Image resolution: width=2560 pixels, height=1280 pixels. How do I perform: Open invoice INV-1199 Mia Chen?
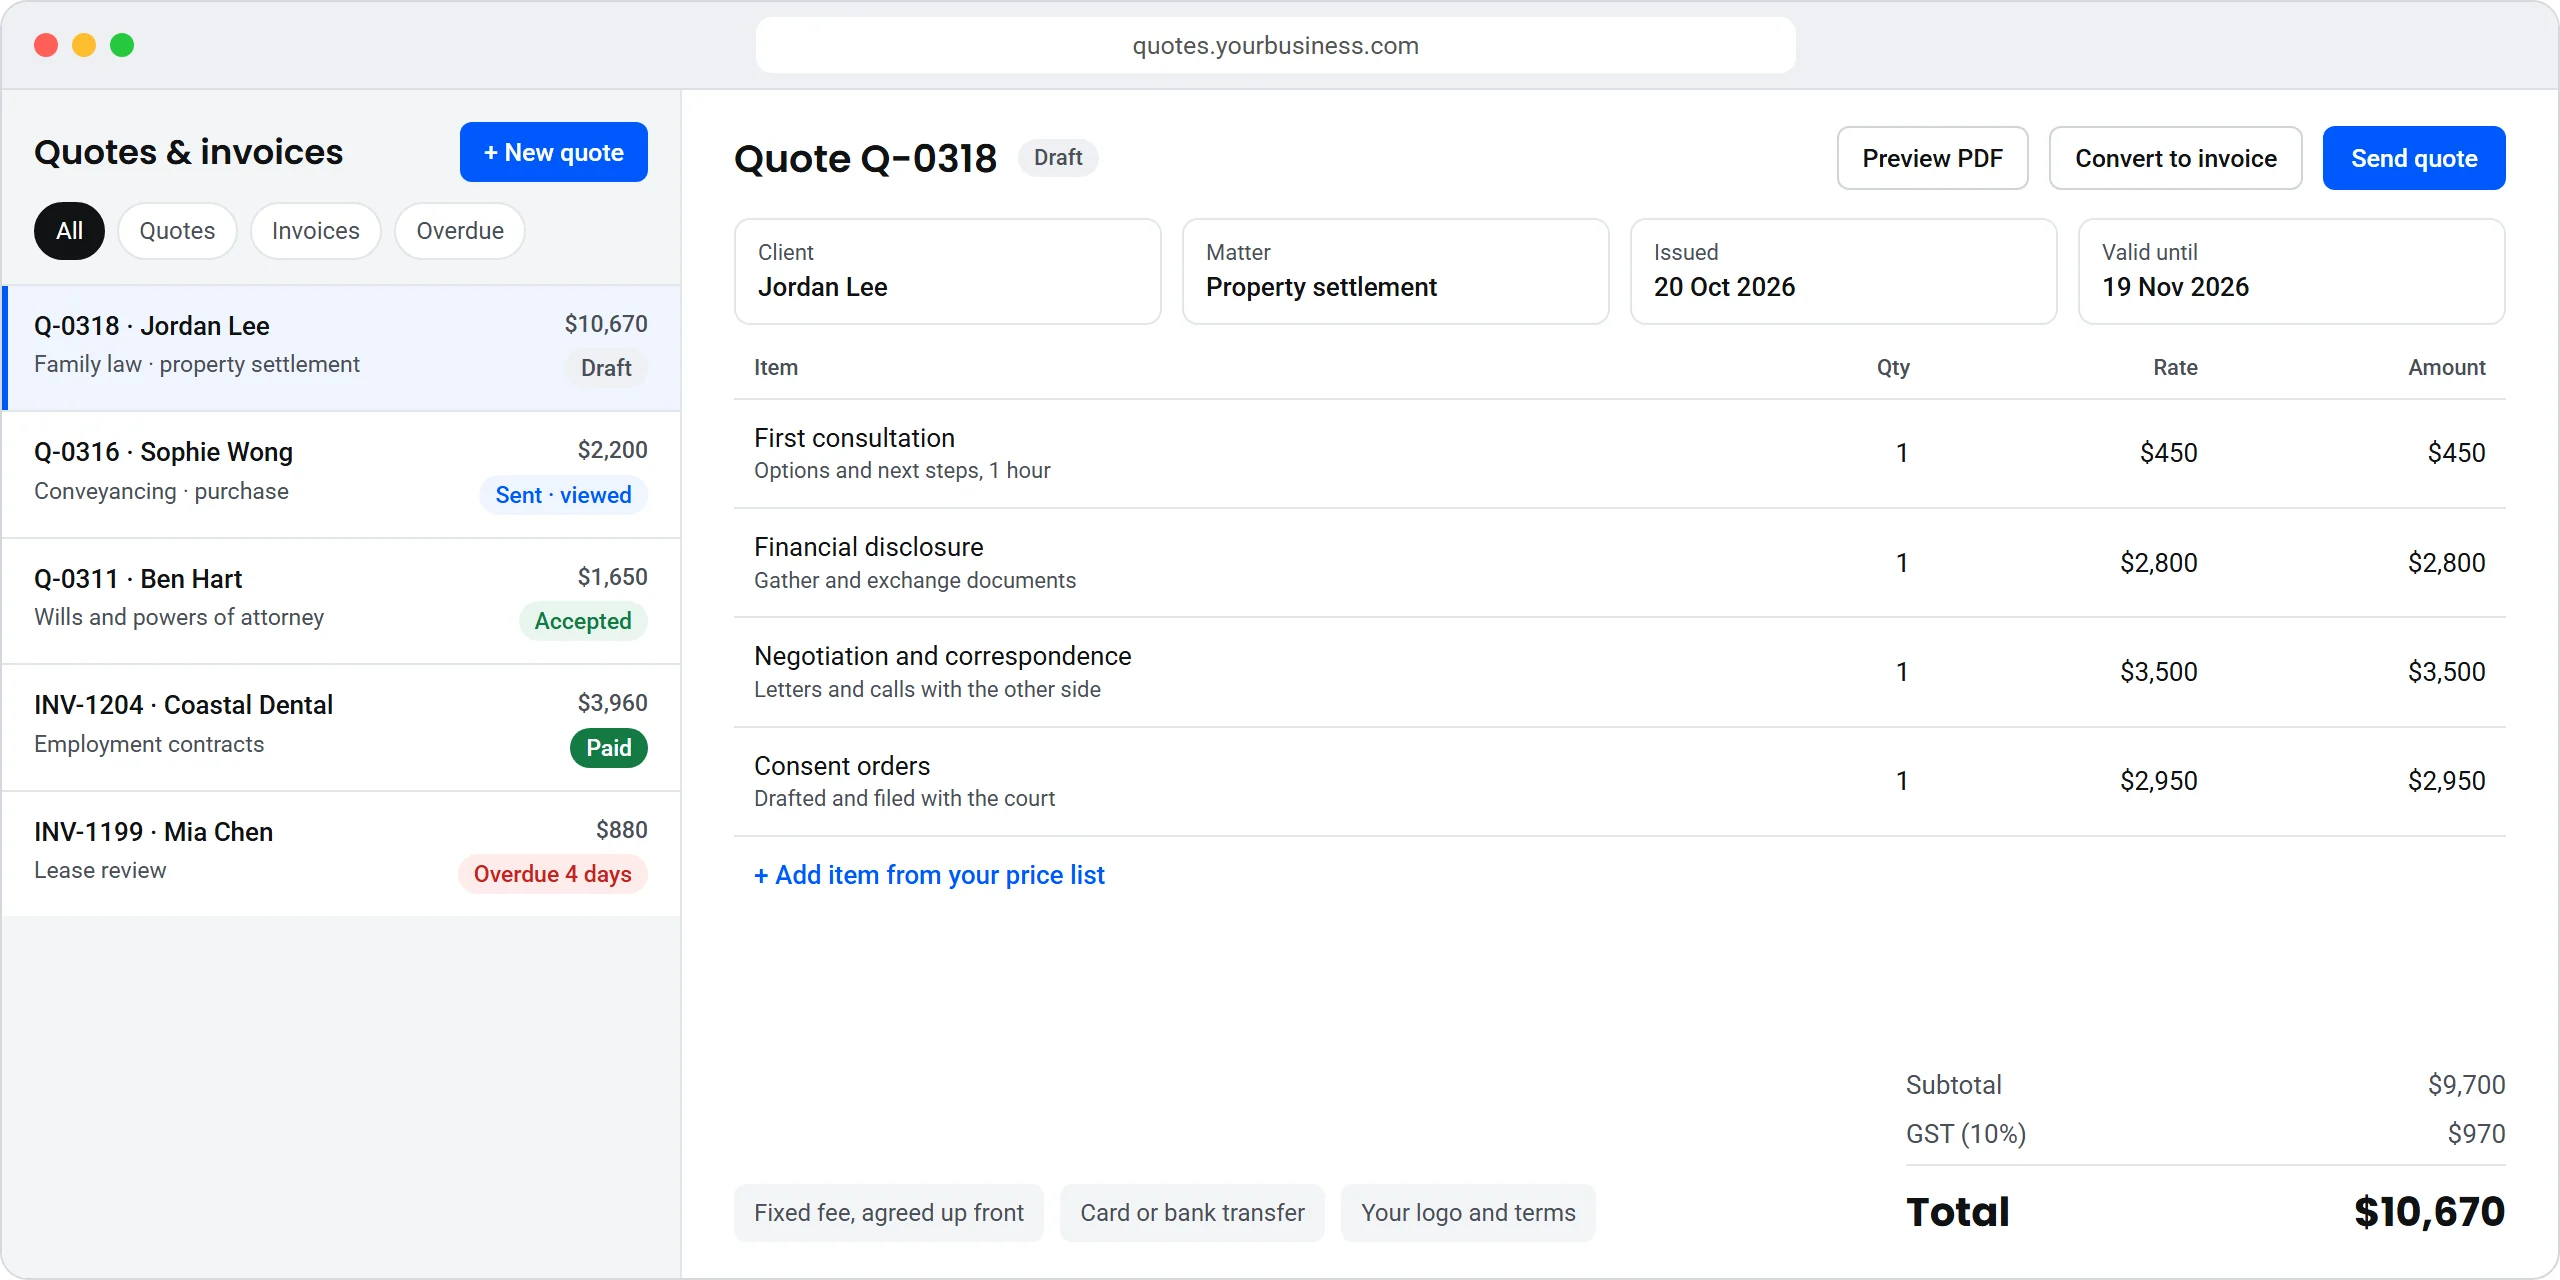[x=341, y=854]
